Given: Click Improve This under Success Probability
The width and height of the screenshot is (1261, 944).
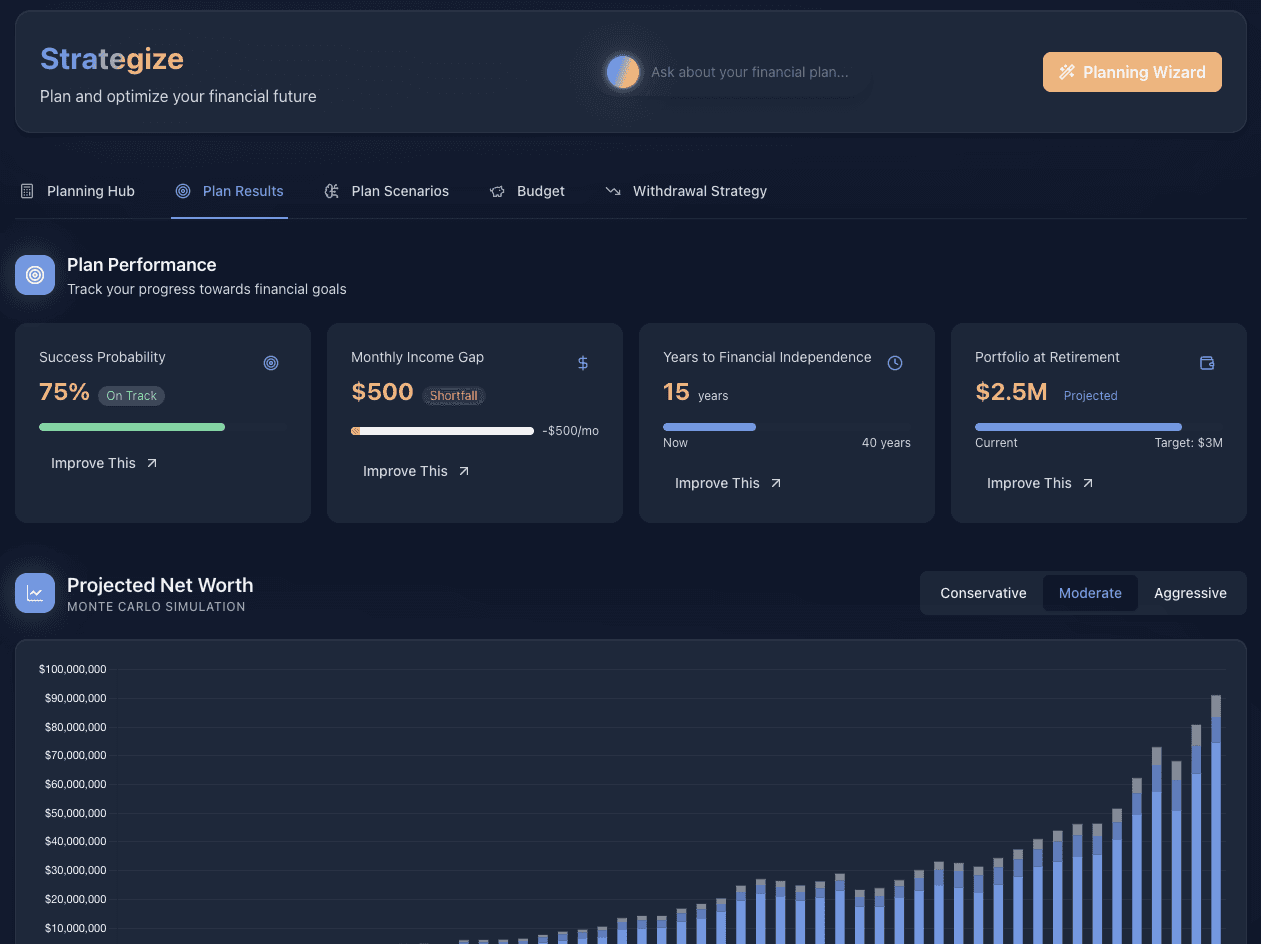Looking at the screenshot, I should [x=105, y=463].
